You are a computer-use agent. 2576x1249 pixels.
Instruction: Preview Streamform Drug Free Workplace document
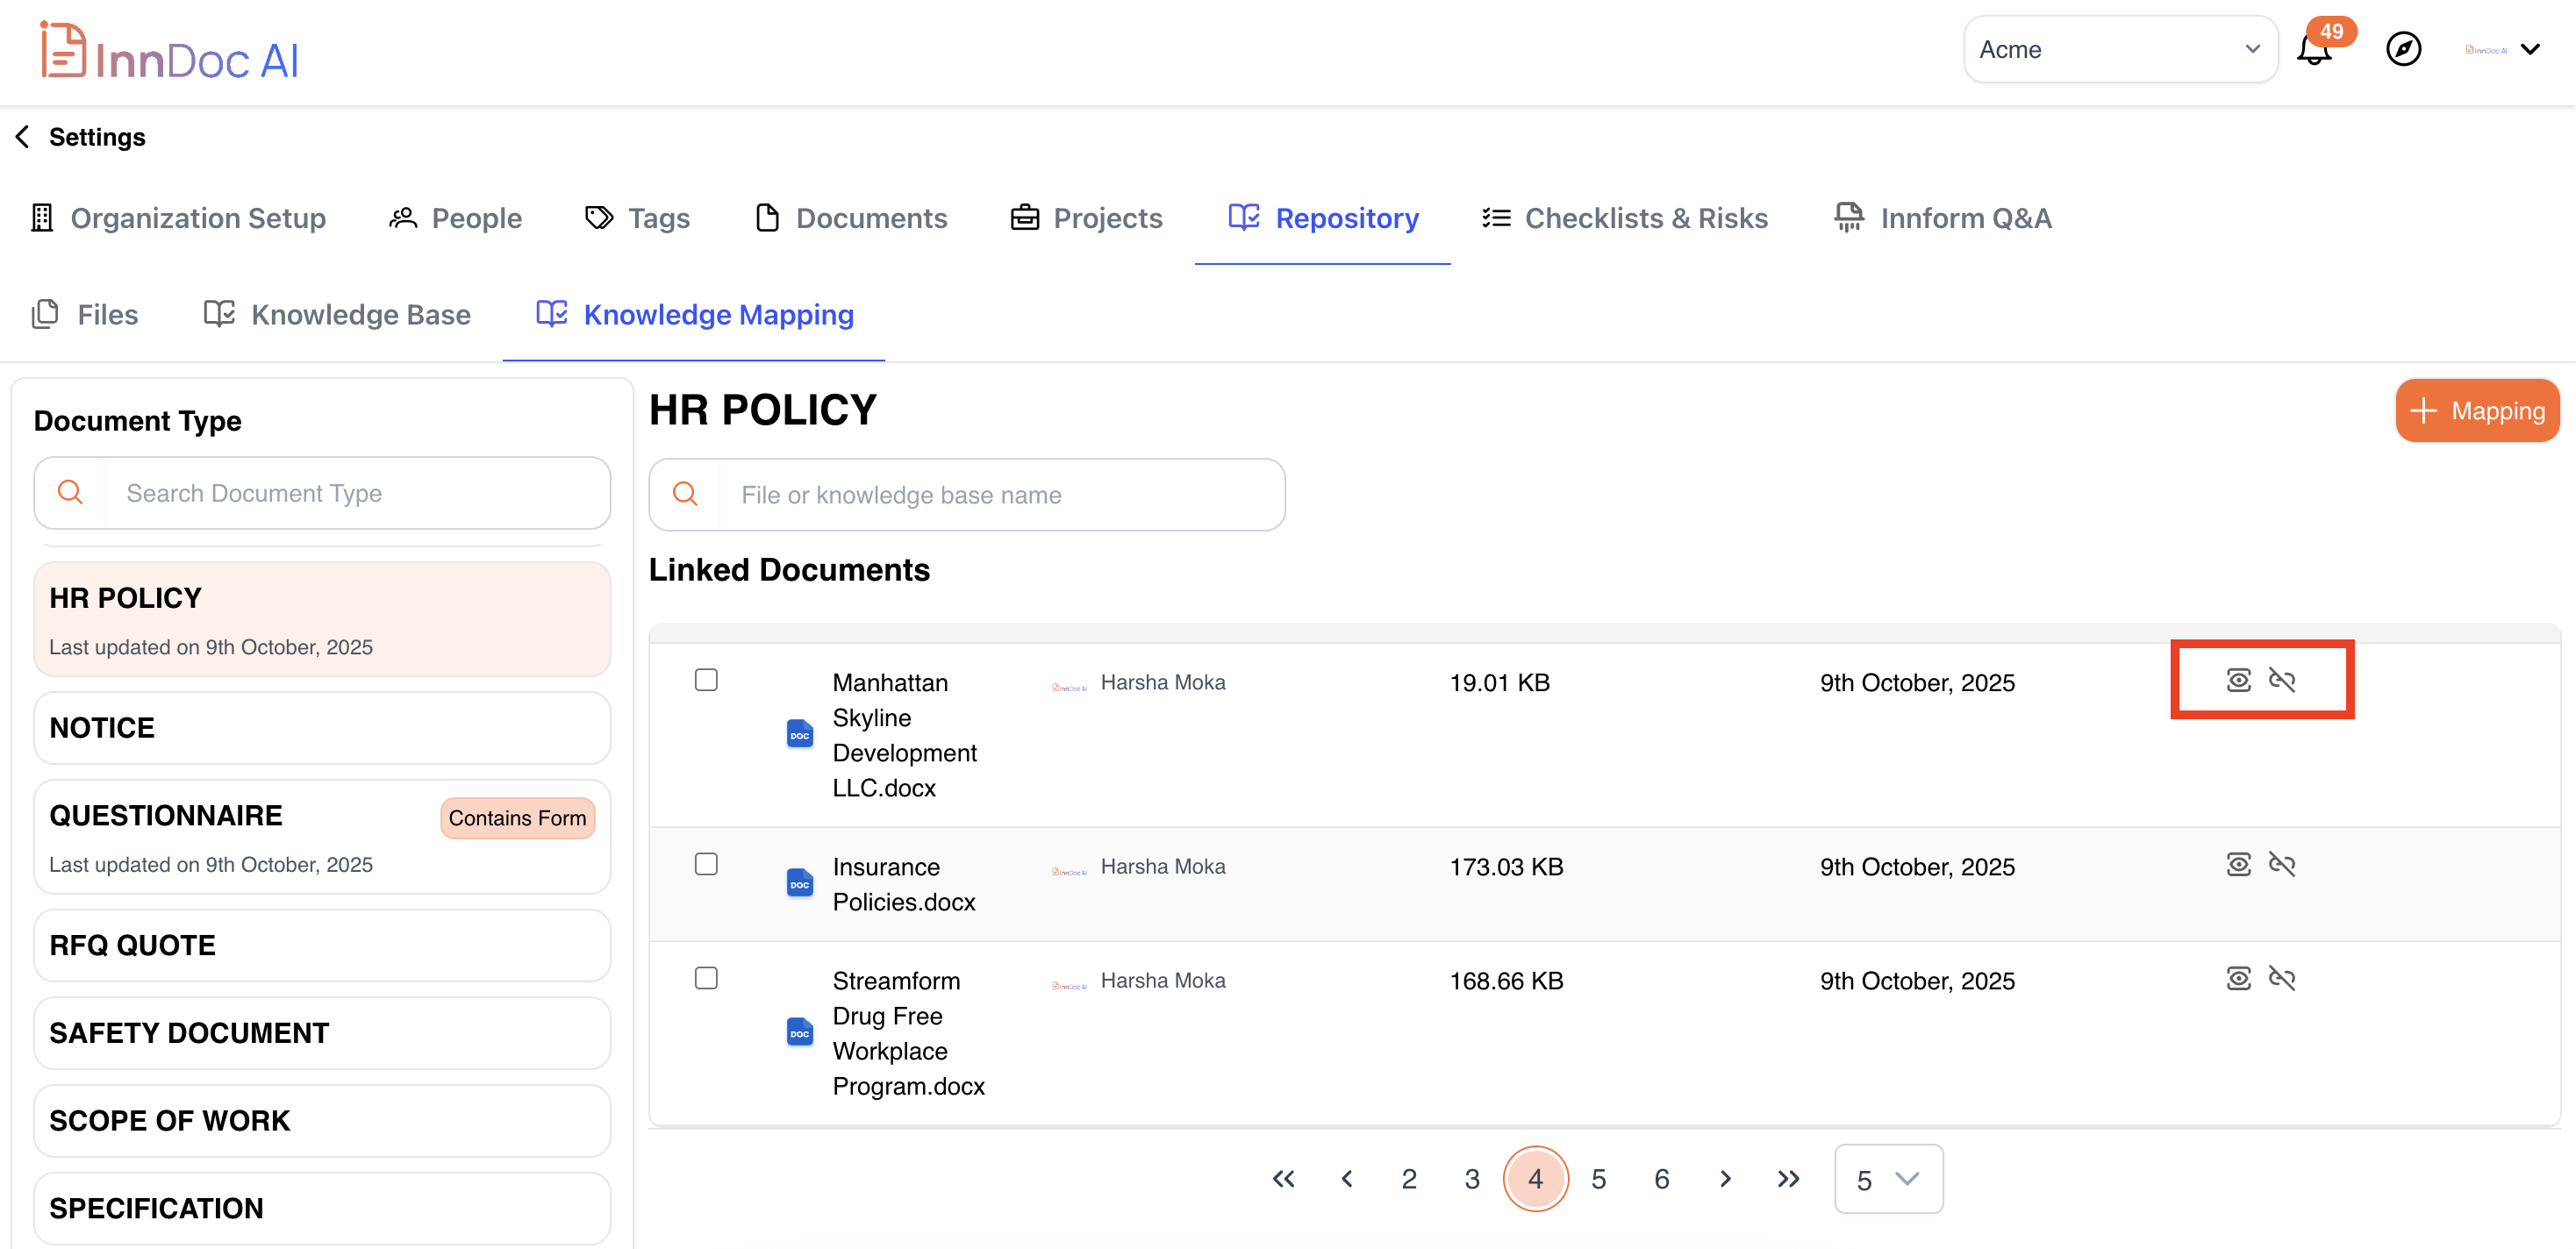point(2238,979)
